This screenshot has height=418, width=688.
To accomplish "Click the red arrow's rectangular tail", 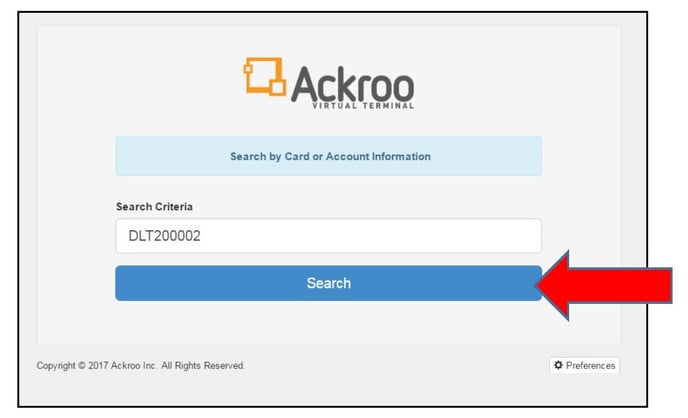I will (620, 286).
